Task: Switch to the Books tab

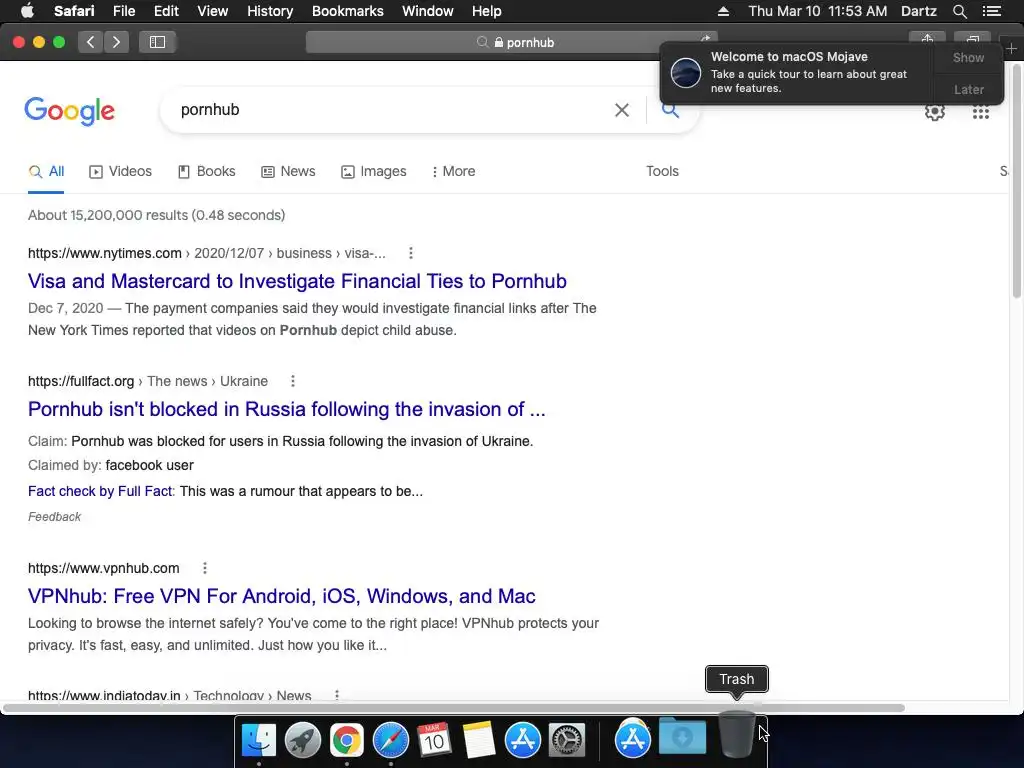Action: [206, 171]
